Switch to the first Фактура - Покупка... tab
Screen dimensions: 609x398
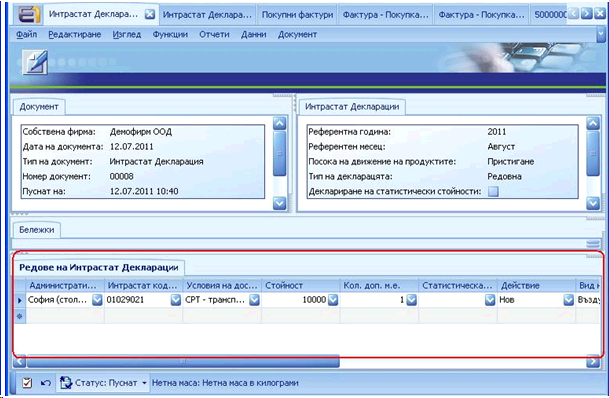pos(386,15)
